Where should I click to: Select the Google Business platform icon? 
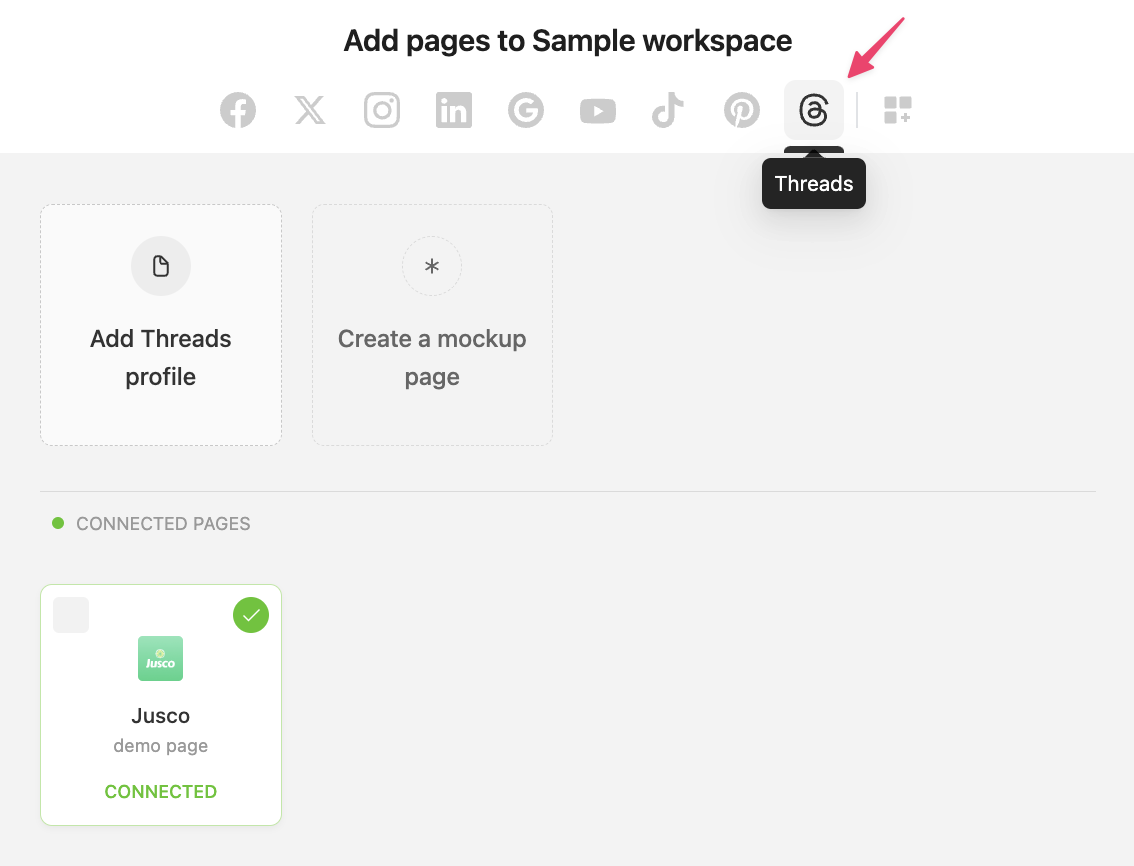(526, 110)
